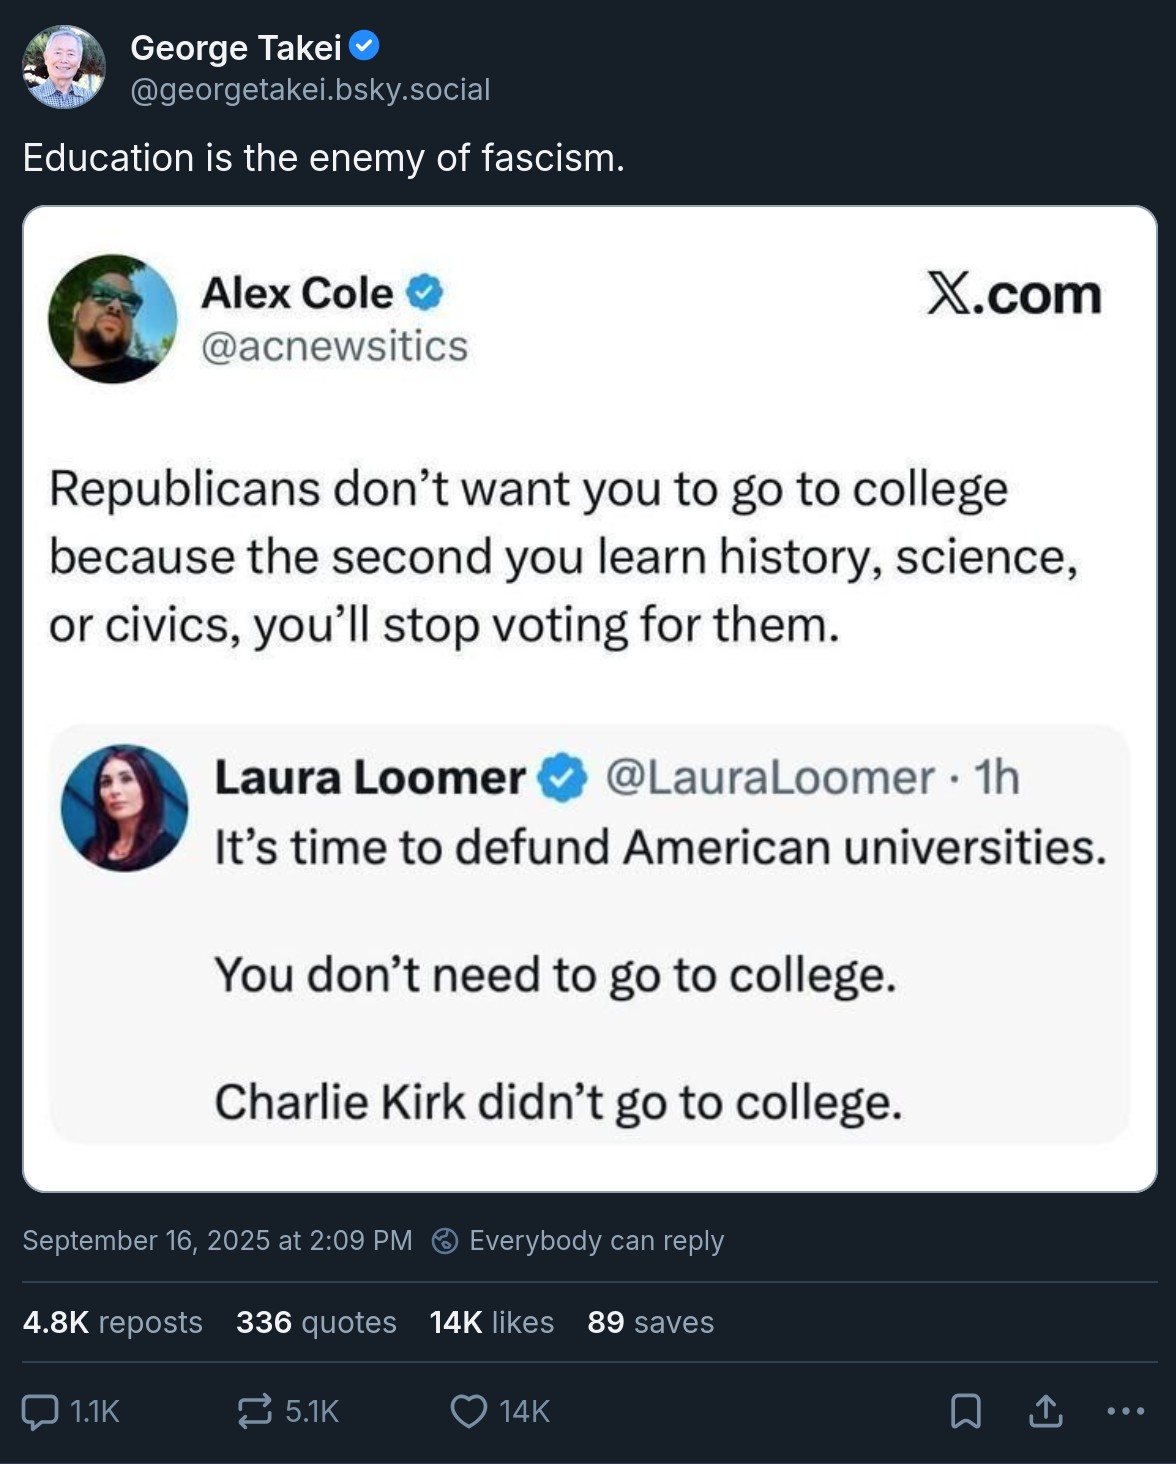The image size is (1176, 1464).
Task: Click the September 16, 2025 timestamp
Action: (x=216, y=1240)
